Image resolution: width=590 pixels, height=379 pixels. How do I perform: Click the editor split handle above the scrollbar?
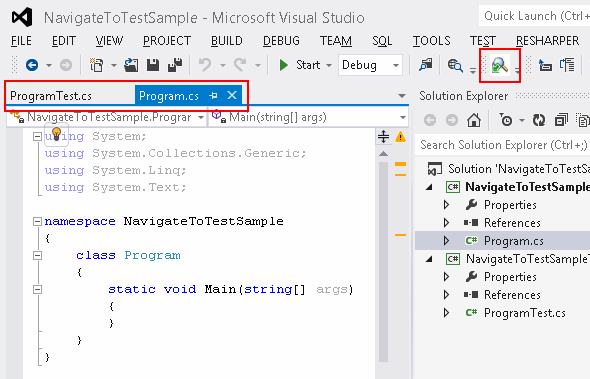pyautogui.click(x=383, y=136)
